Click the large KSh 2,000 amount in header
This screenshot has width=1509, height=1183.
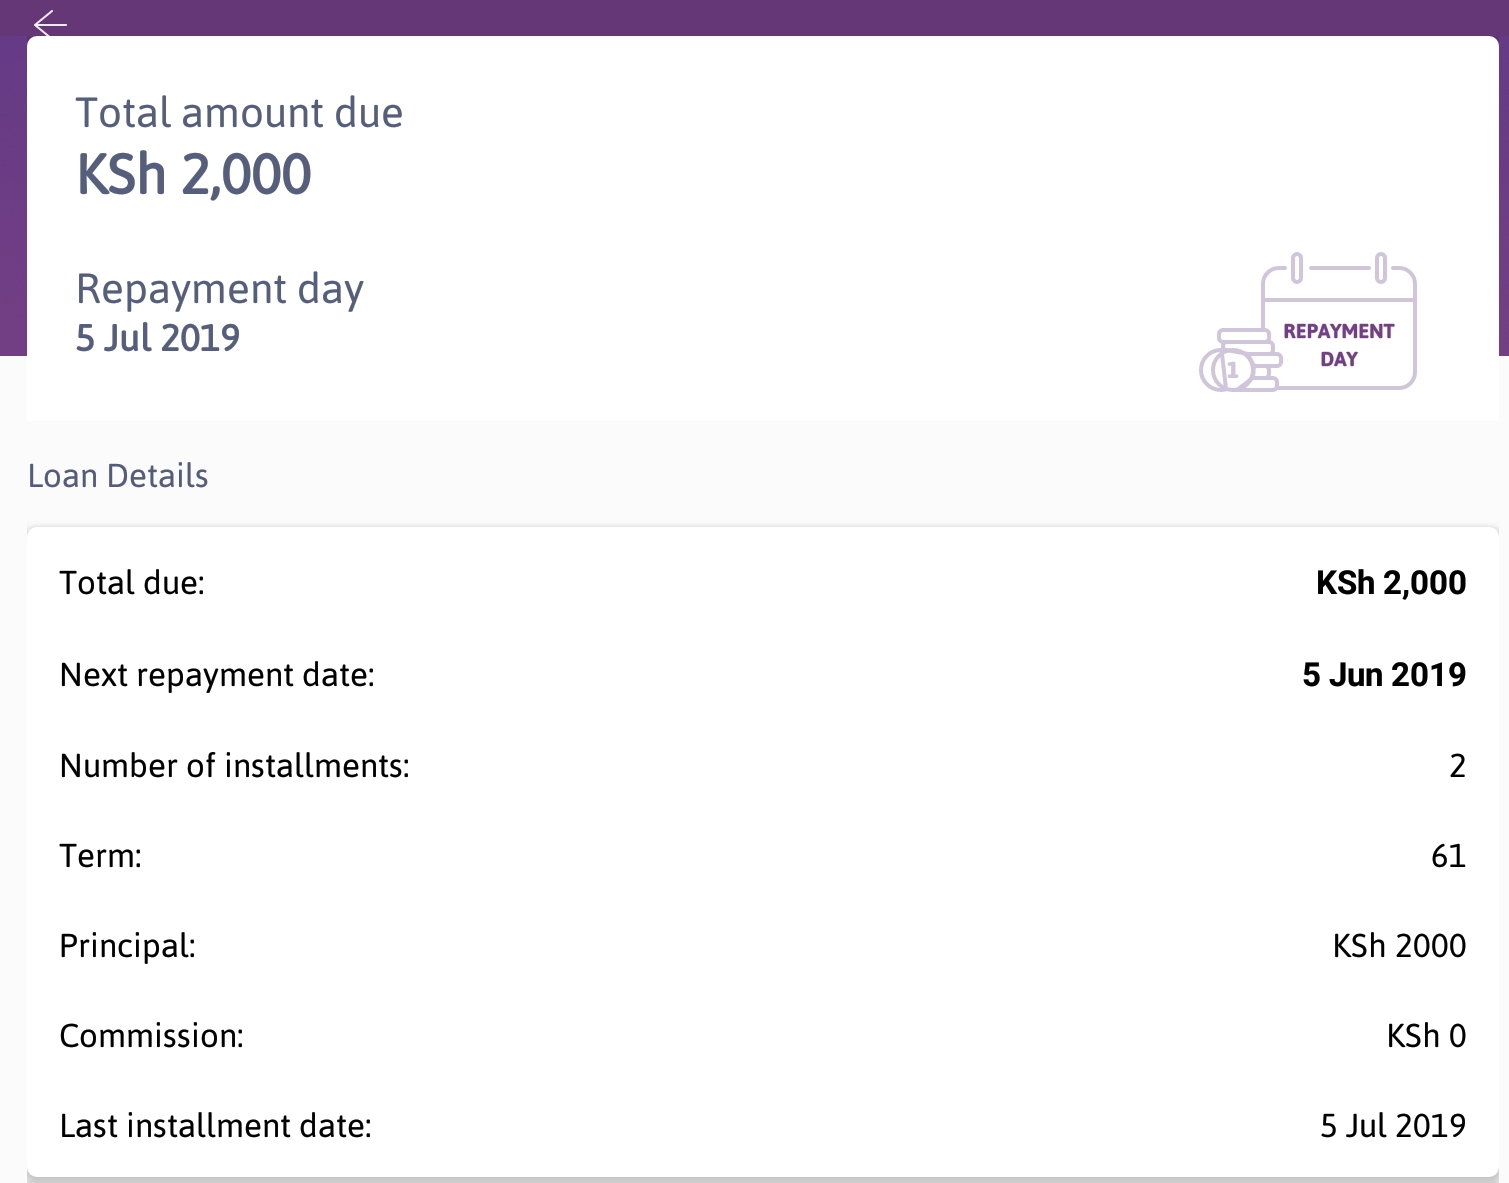click(x=194, y=175)
